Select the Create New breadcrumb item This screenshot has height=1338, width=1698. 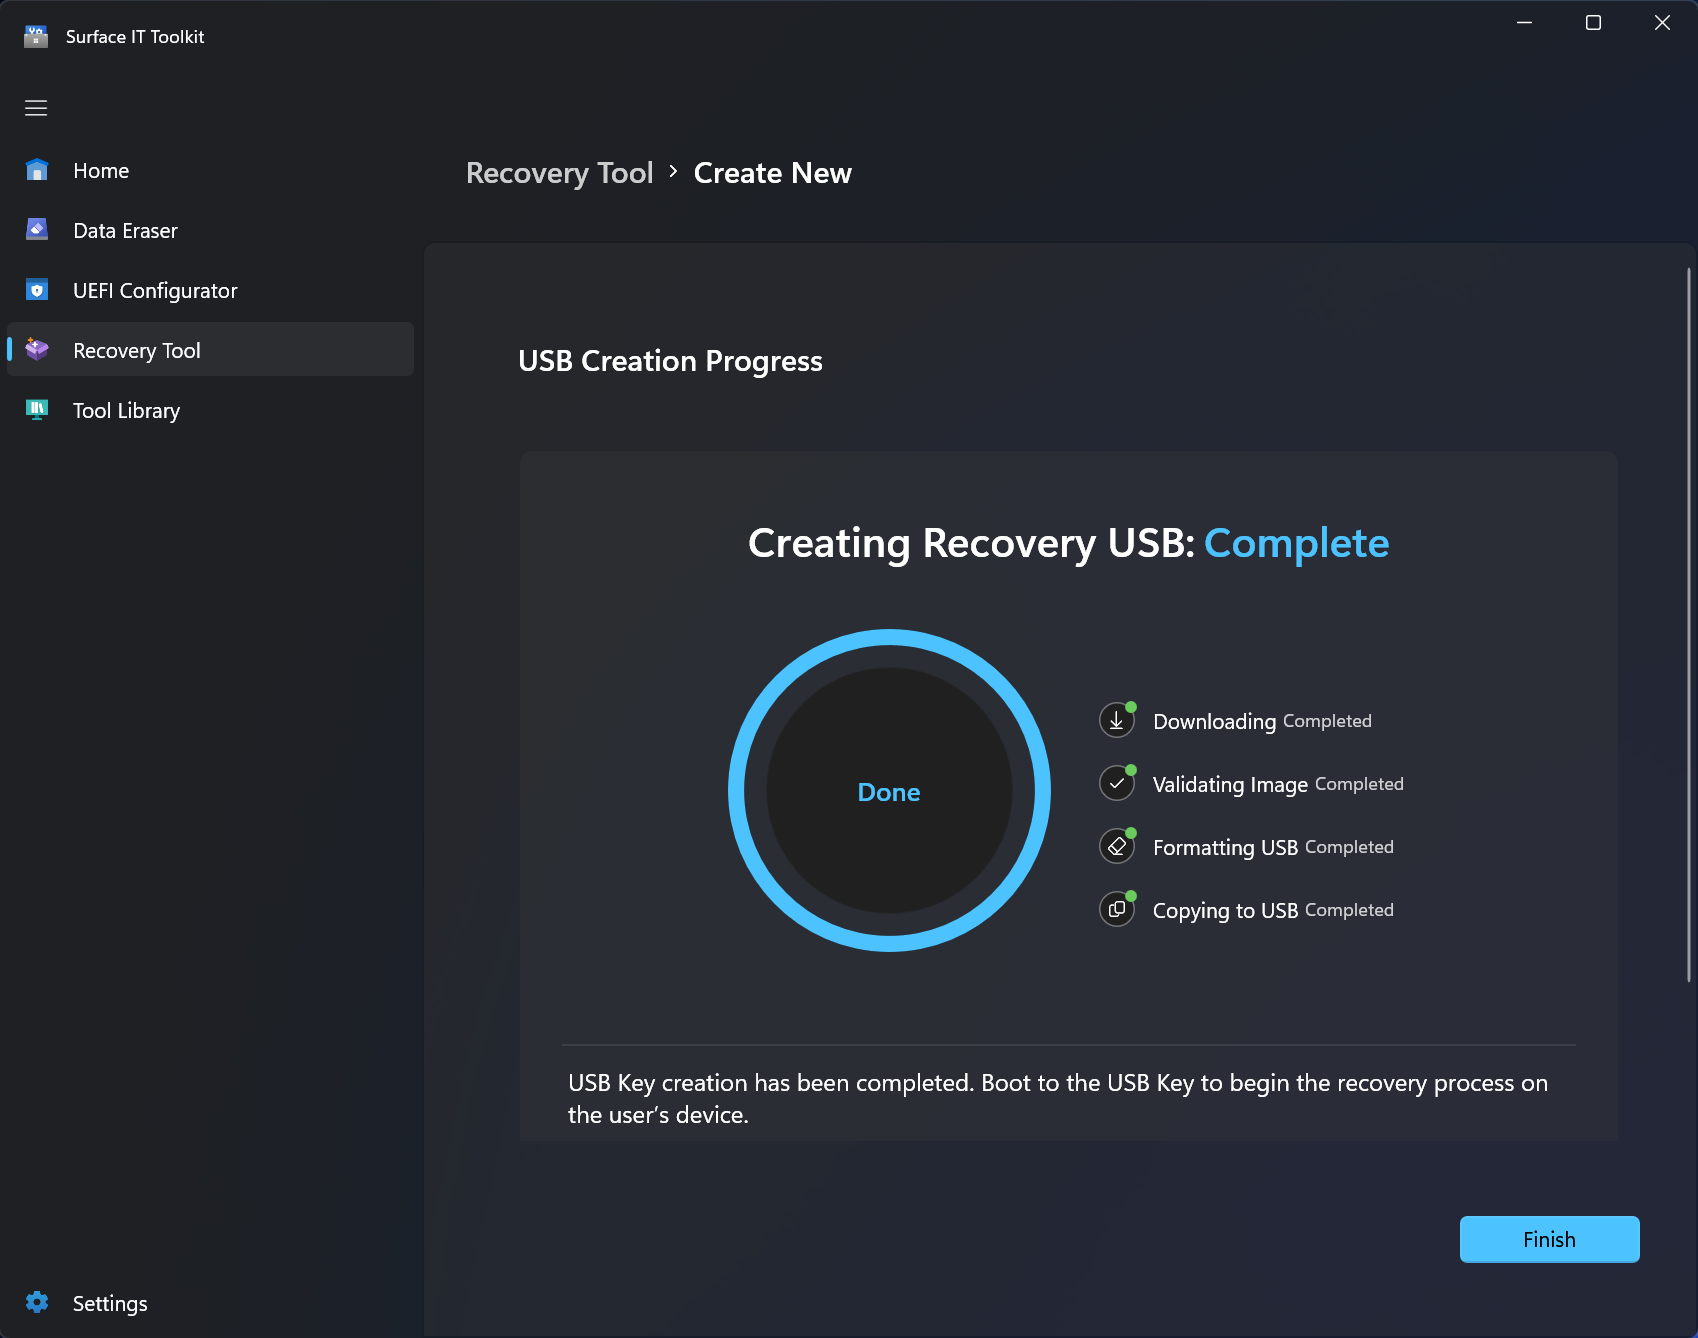coord(772,172)
